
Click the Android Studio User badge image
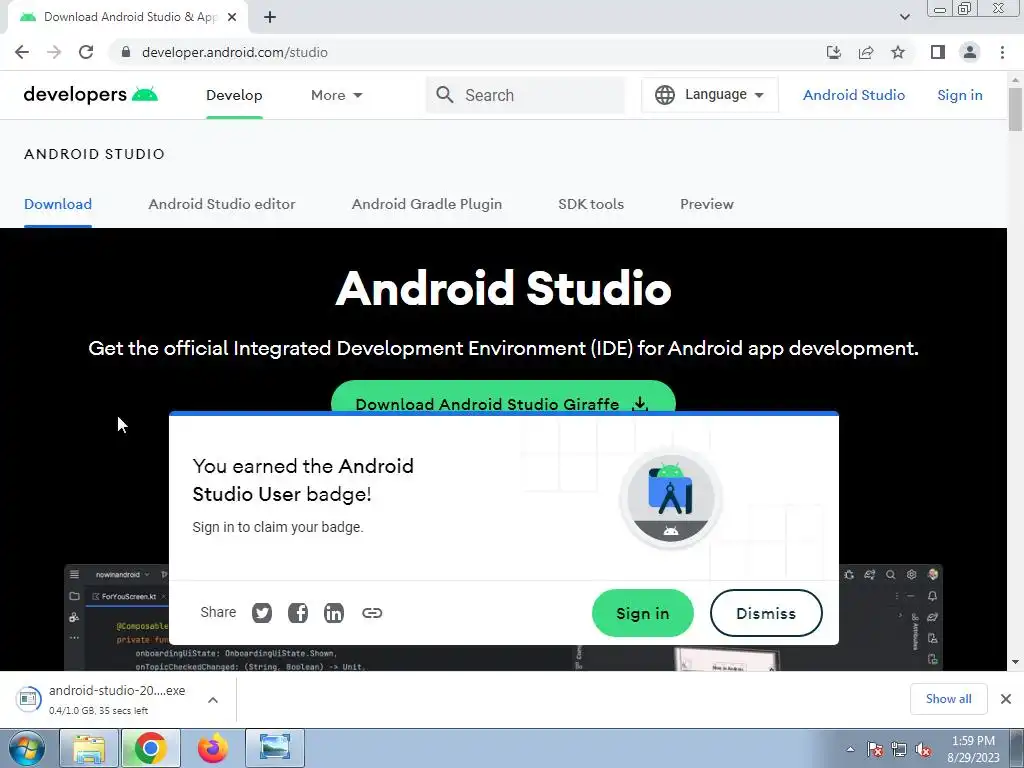pyautogui.click(x=671, y=498)
